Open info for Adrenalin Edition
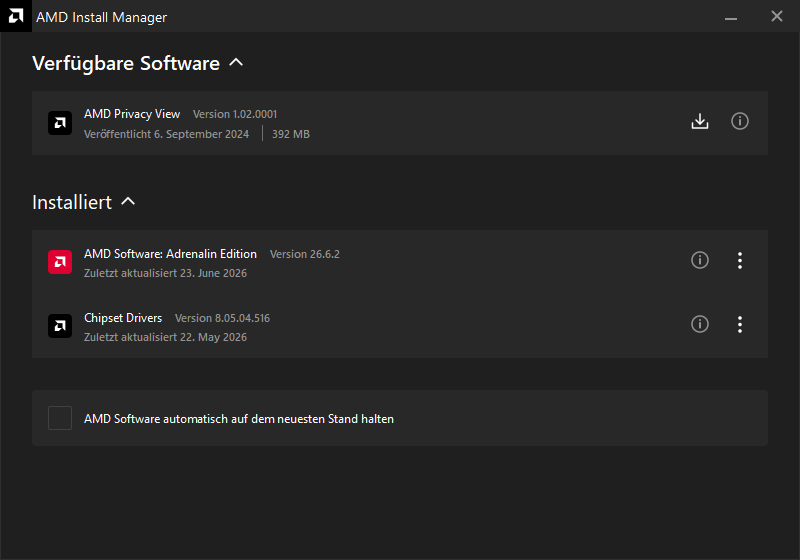800x560 pixels. point(699,260)
